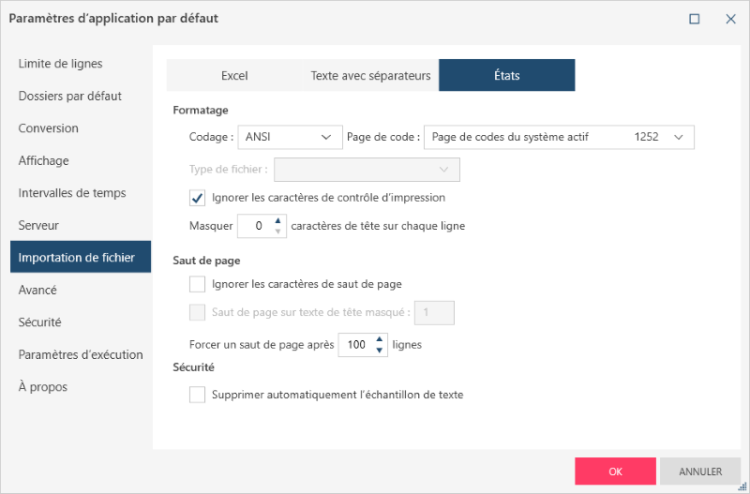The image size is (750, 494).
Task: Switch to the Excel tab
Action: tap(234, 75)
